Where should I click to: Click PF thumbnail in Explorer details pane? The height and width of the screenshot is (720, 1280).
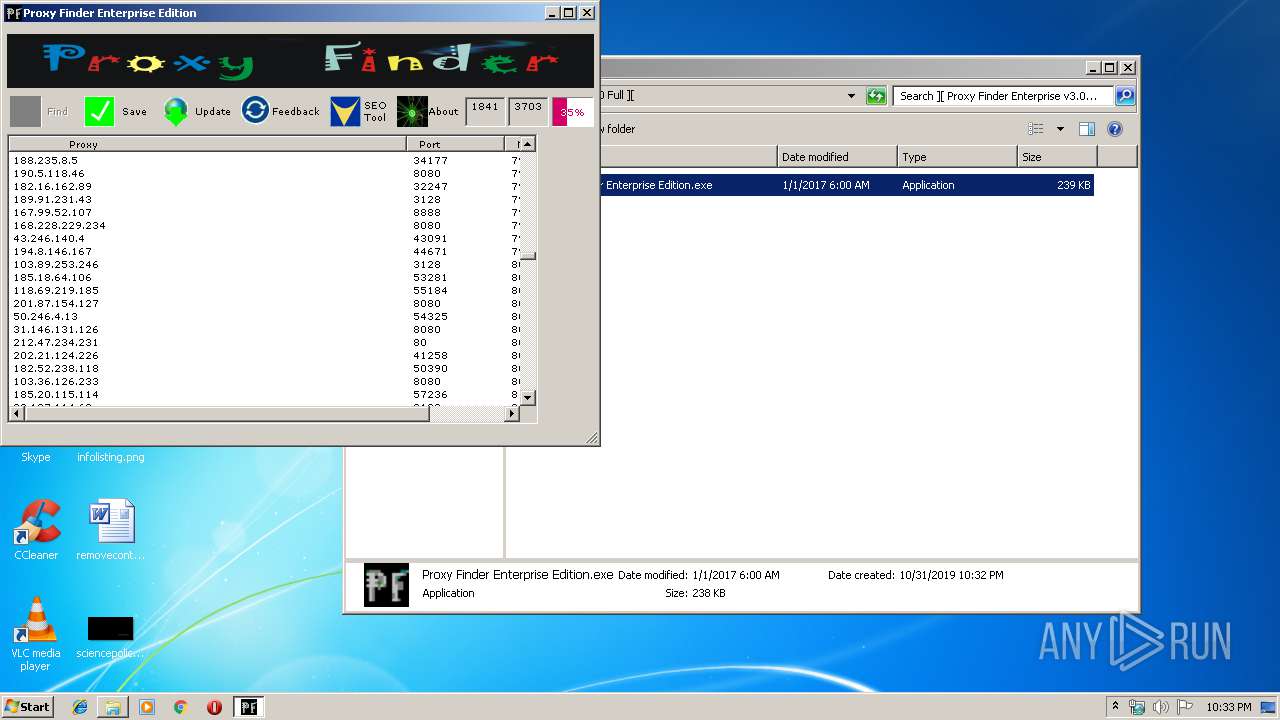coord(386,584)
